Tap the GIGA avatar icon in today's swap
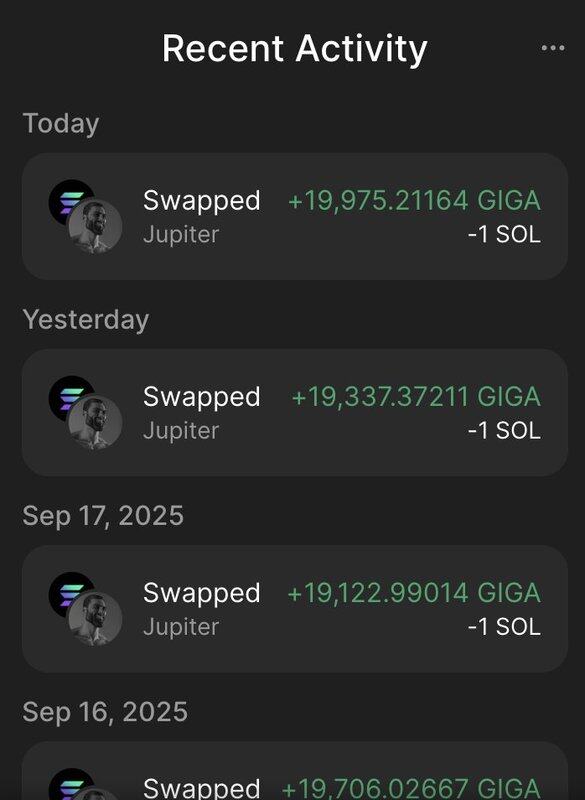Screen dimensions: 585x800 95,227
